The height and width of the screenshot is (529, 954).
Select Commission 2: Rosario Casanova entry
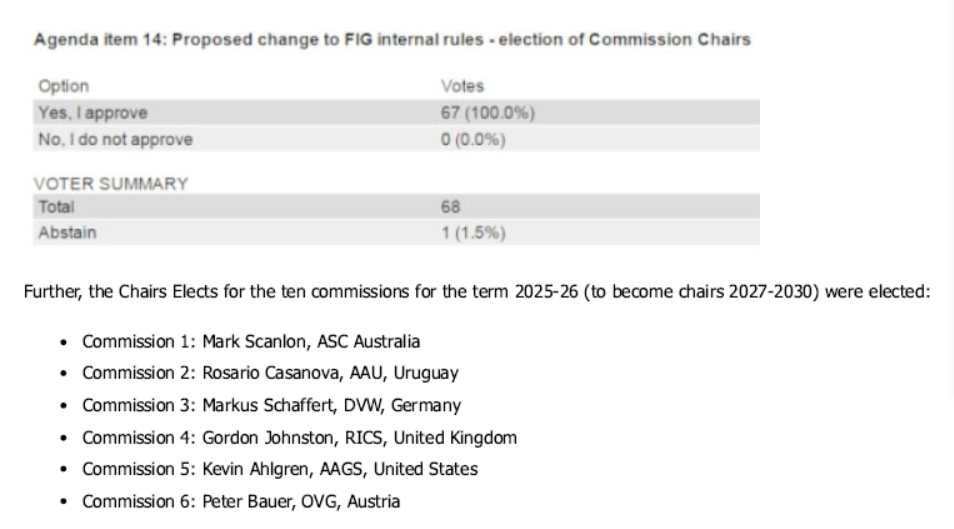(270, 373)
